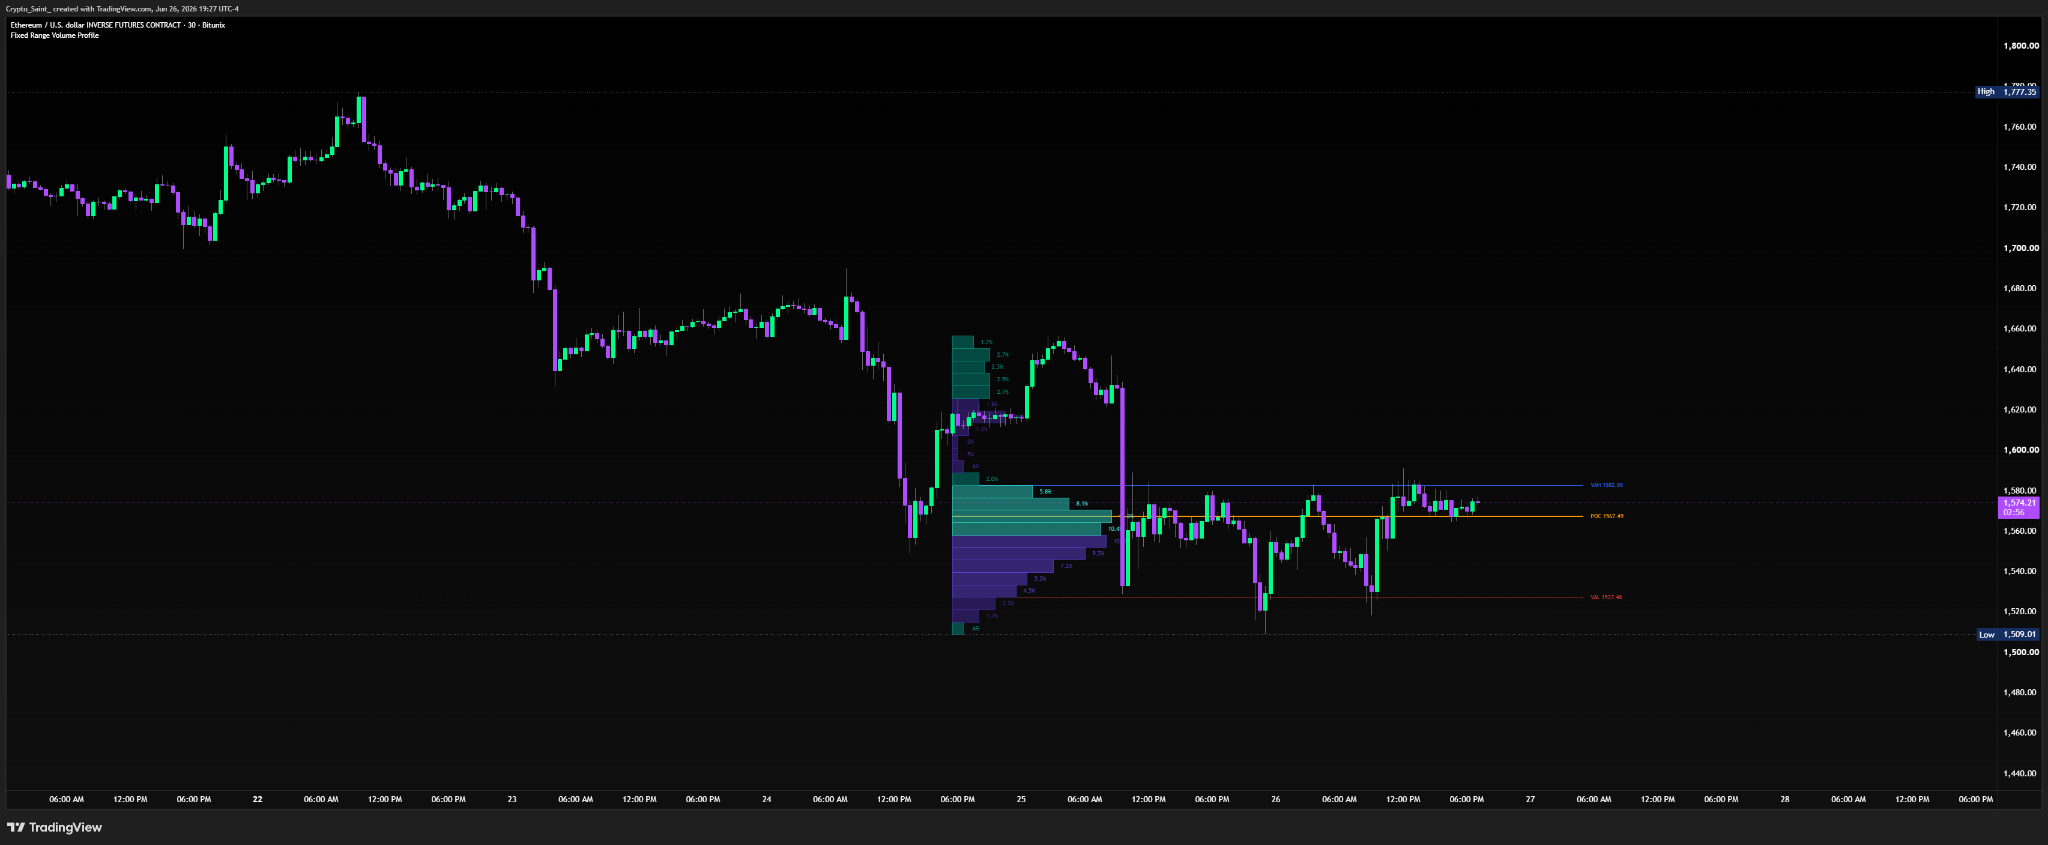Viewport: 2048px width, 845px height.
Task: Click the 9.2% volume profile bar
Action: tap(1019, 554)
